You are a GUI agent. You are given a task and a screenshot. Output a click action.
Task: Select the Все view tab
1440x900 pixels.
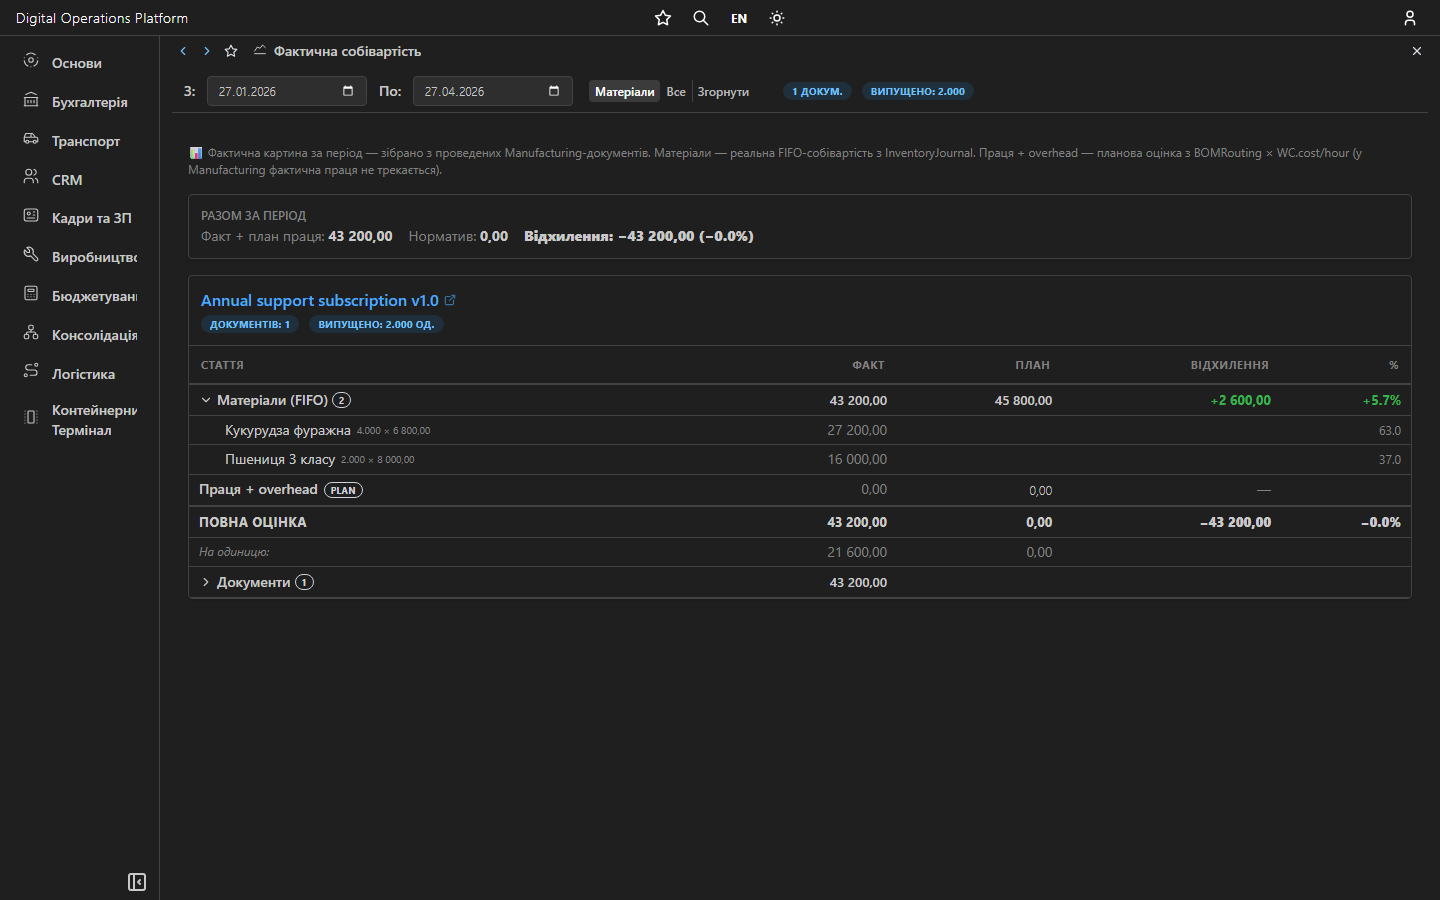[676, 91]
